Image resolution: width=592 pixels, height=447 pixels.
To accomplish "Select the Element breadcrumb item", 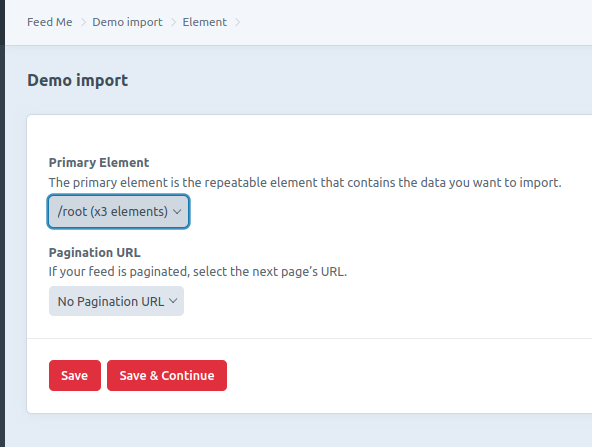I will [x=205, y=22].
